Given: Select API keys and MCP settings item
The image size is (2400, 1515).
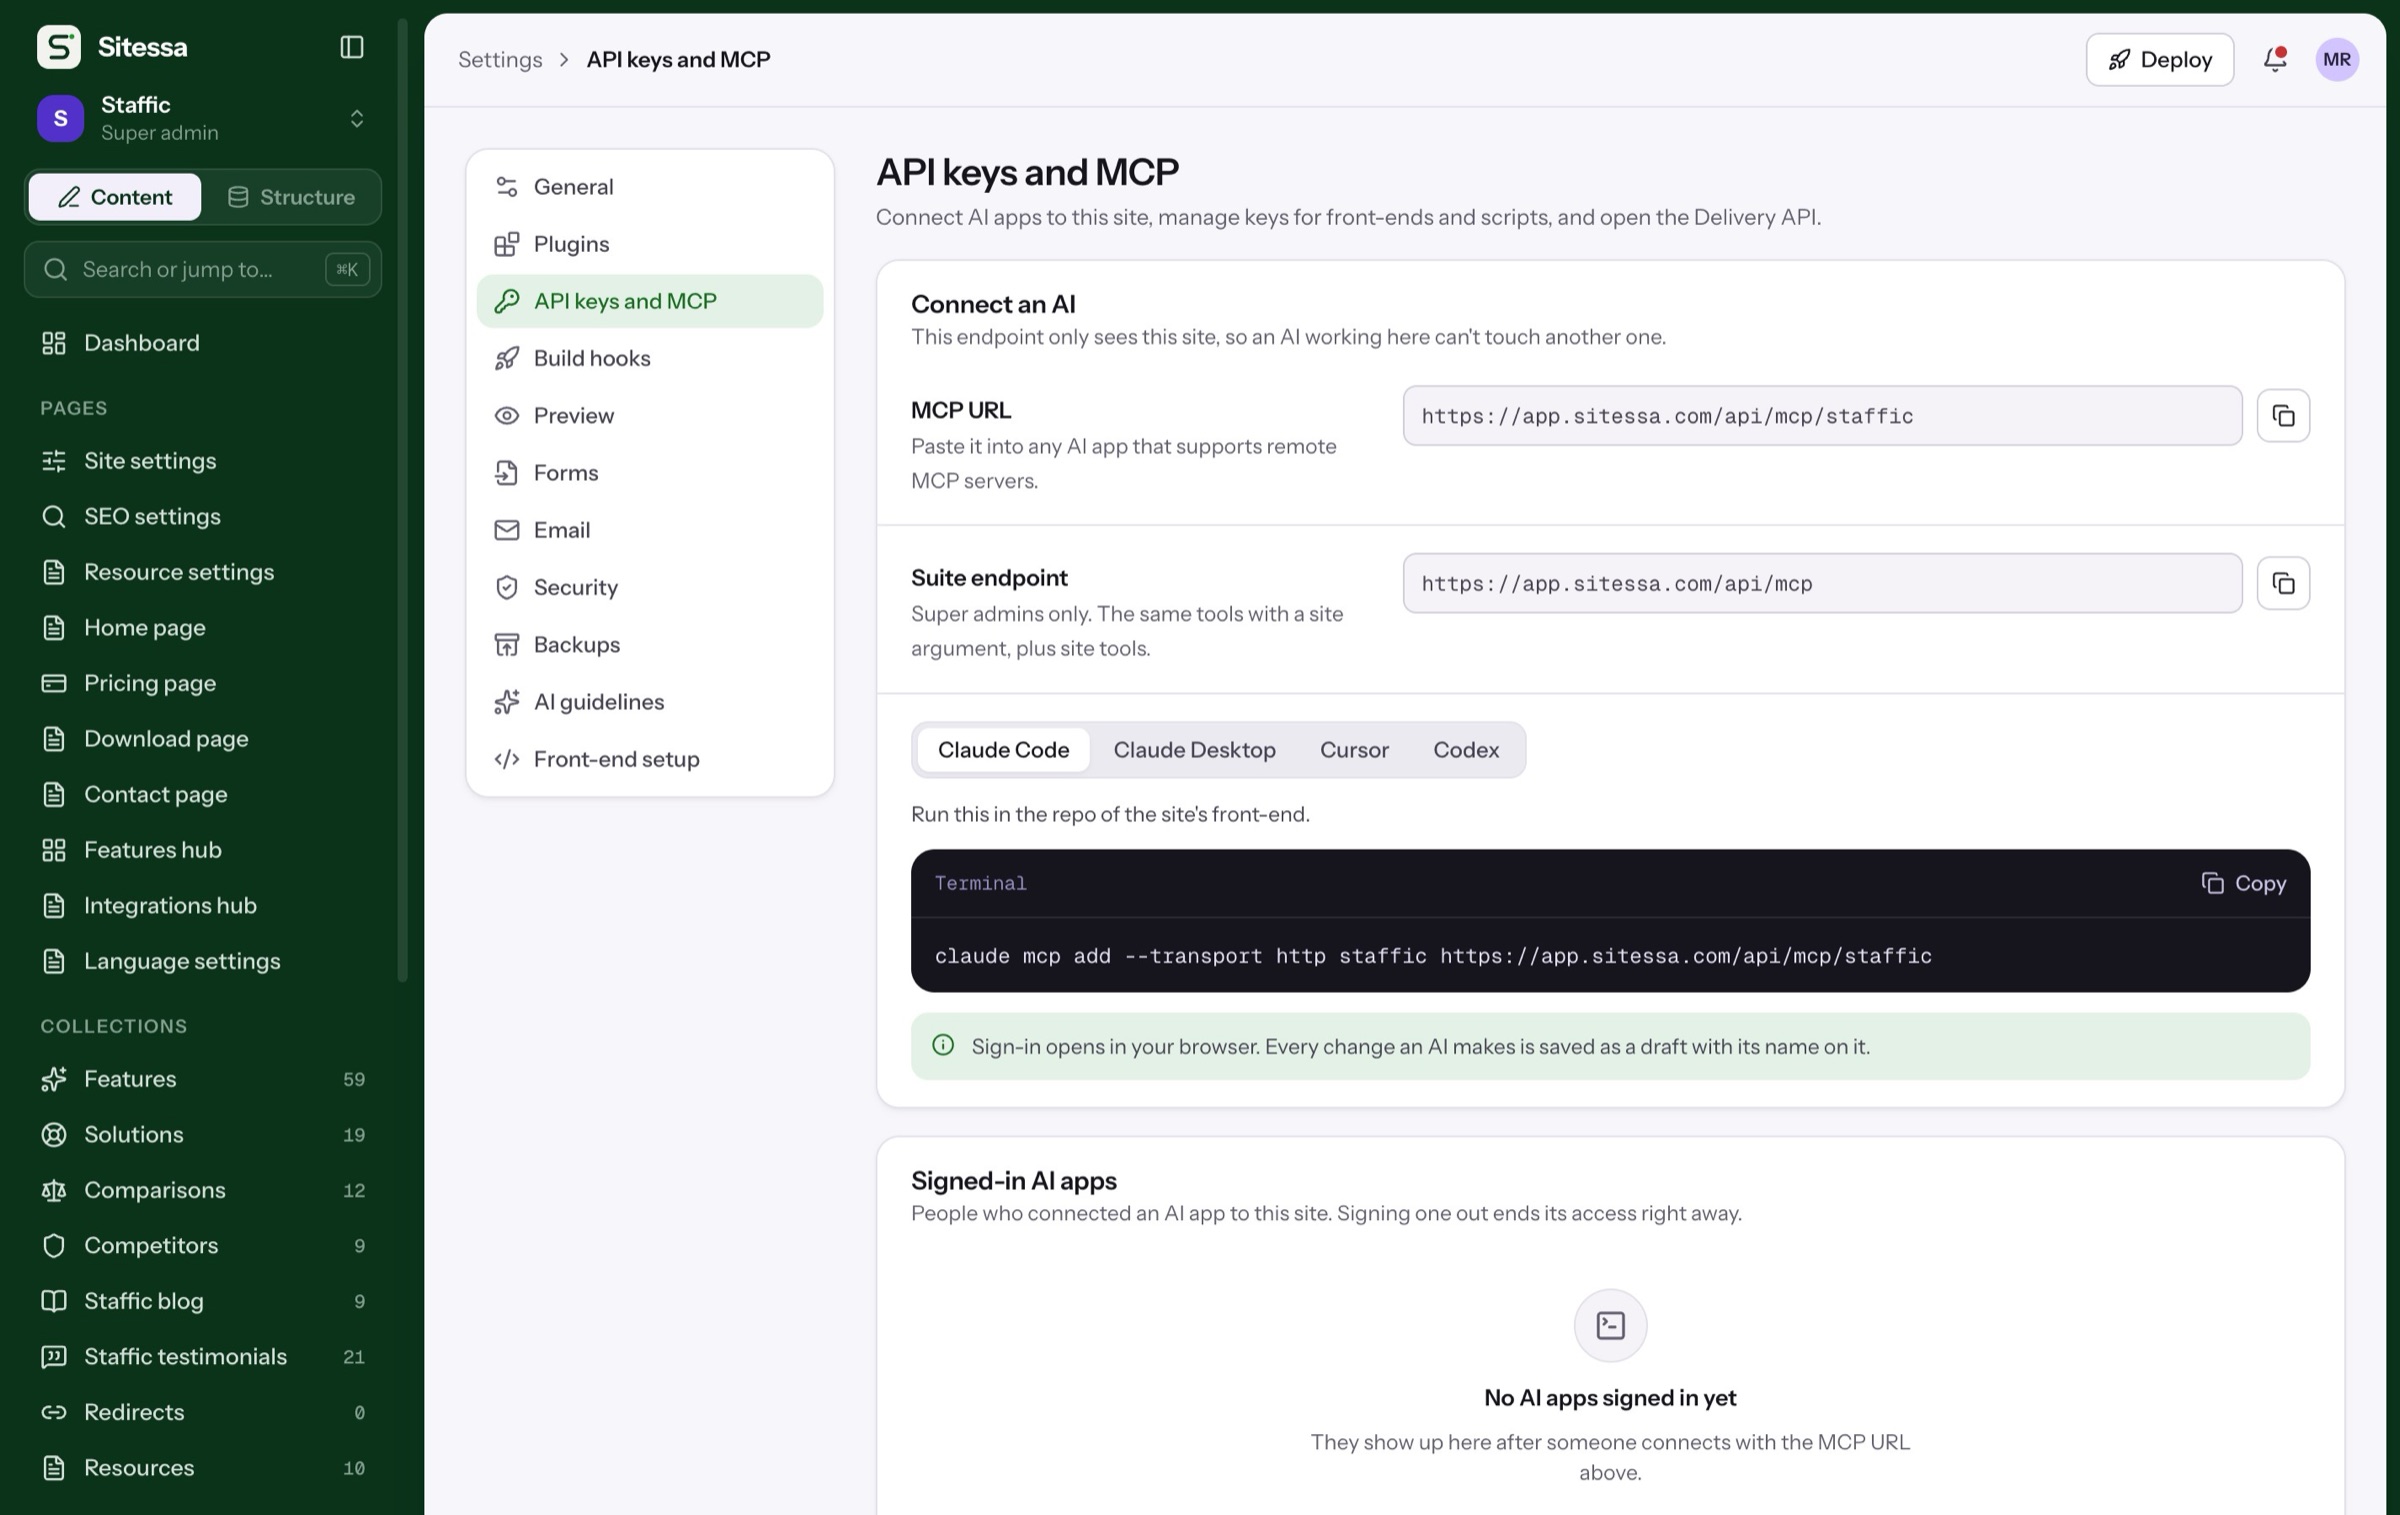Looking at the screenshot, I should (x=650, y=301).
